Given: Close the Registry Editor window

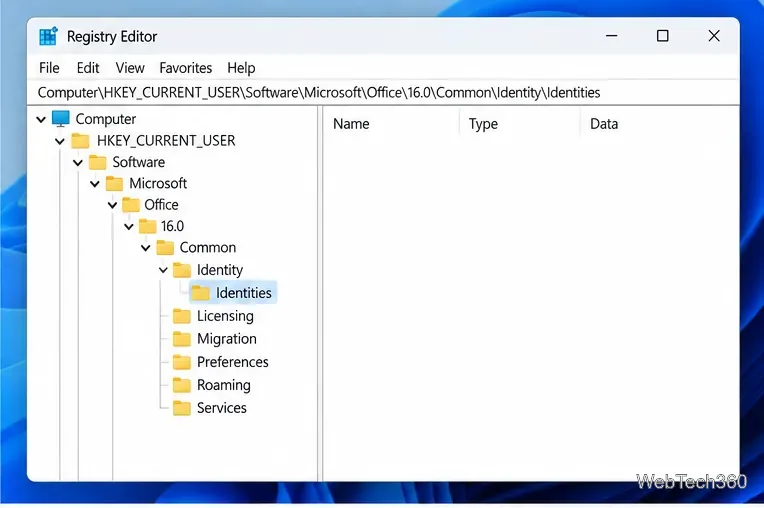Looking at the screenshot, I should (714, 36).
